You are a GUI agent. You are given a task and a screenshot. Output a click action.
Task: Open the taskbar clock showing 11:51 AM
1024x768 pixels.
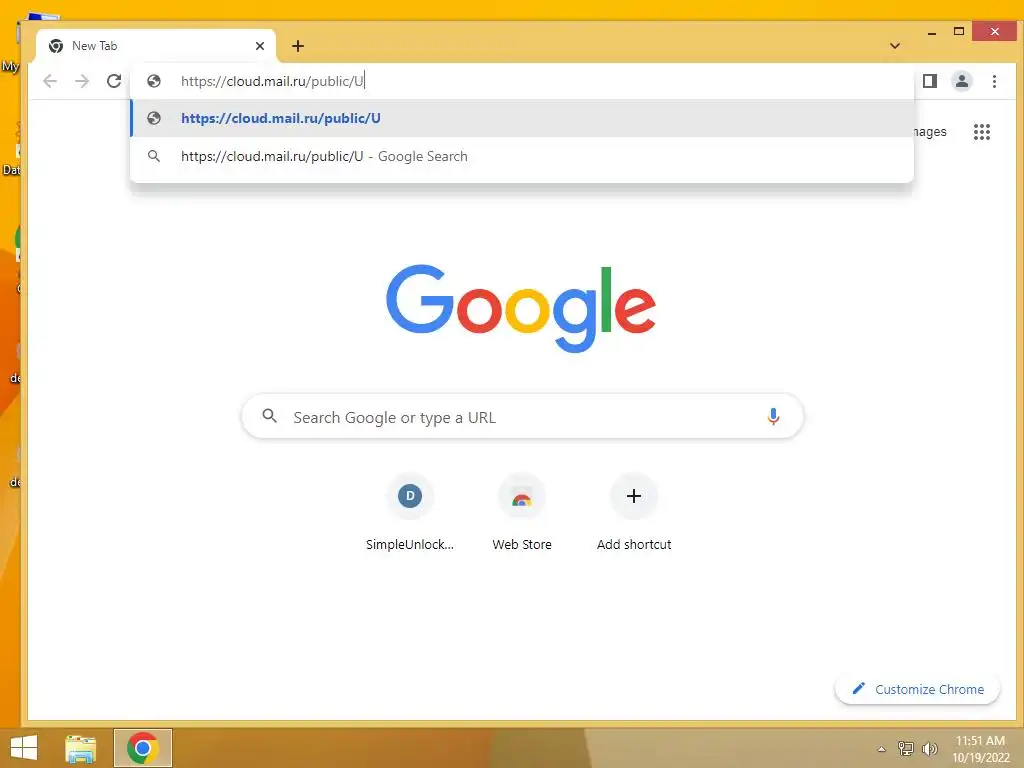[981, 749]
